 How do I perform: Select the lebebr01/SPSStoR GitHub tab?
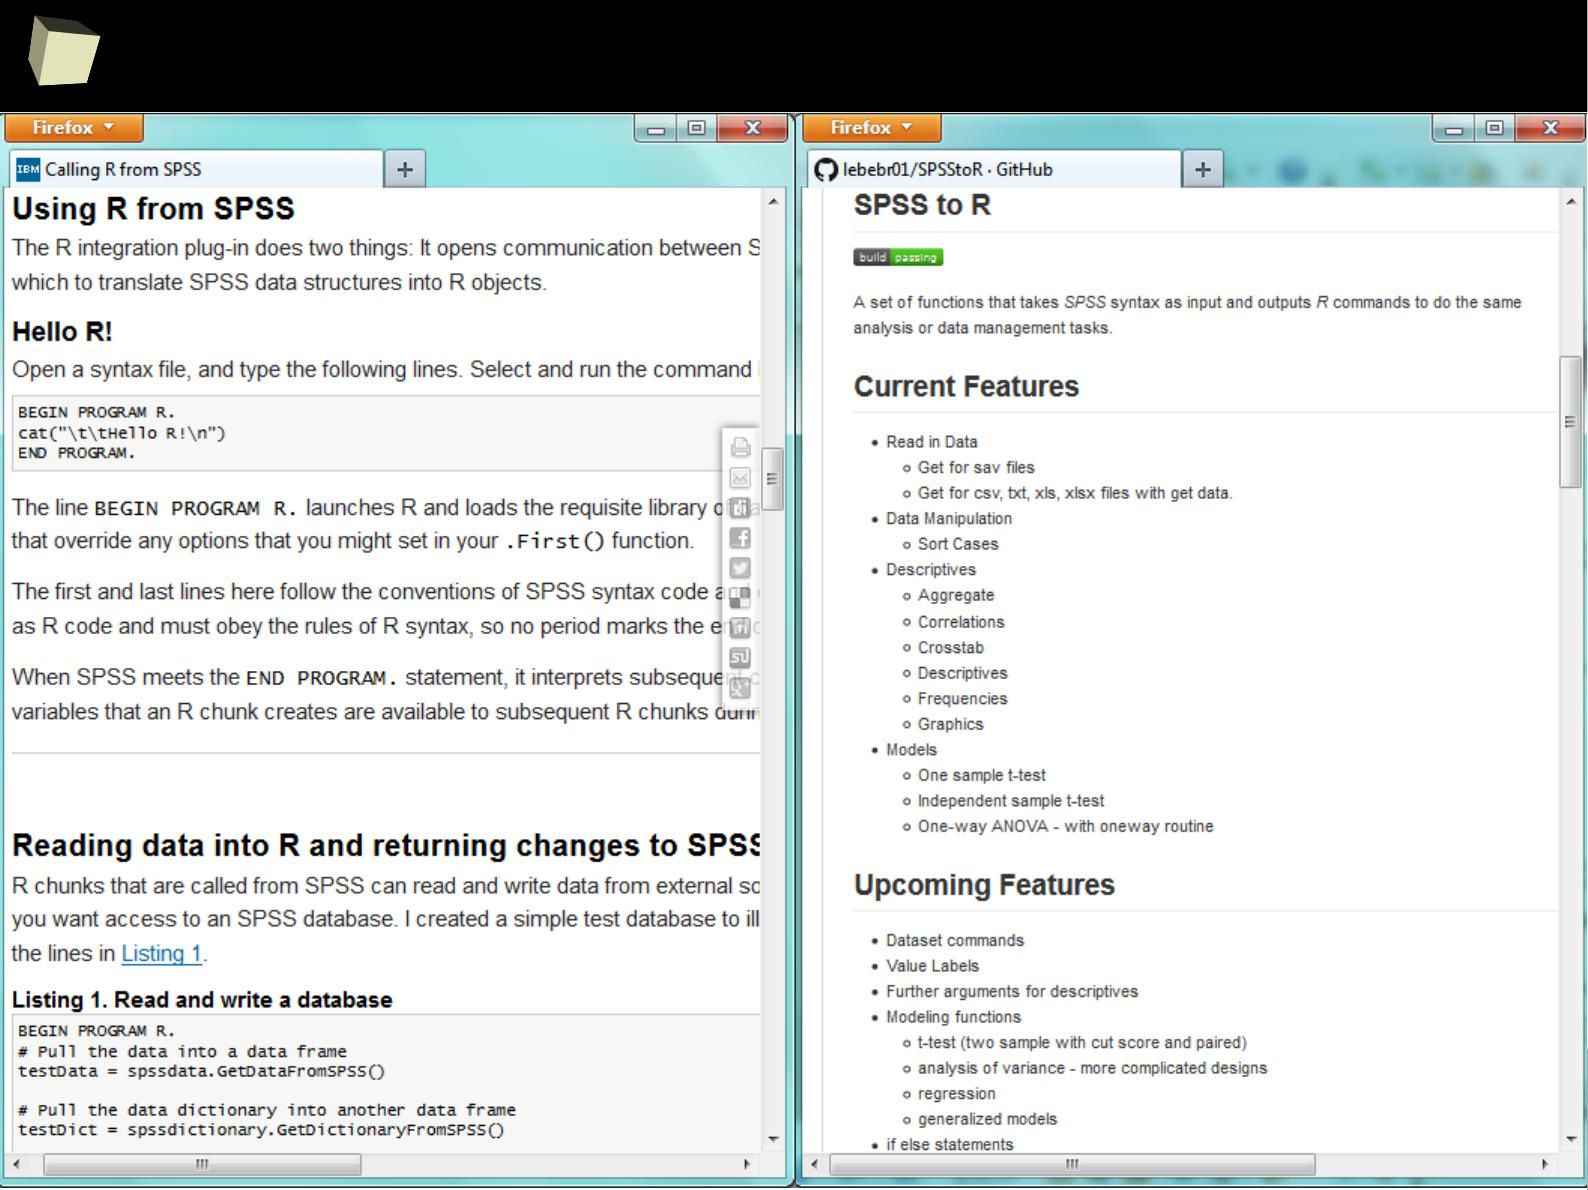click(994, 169)
